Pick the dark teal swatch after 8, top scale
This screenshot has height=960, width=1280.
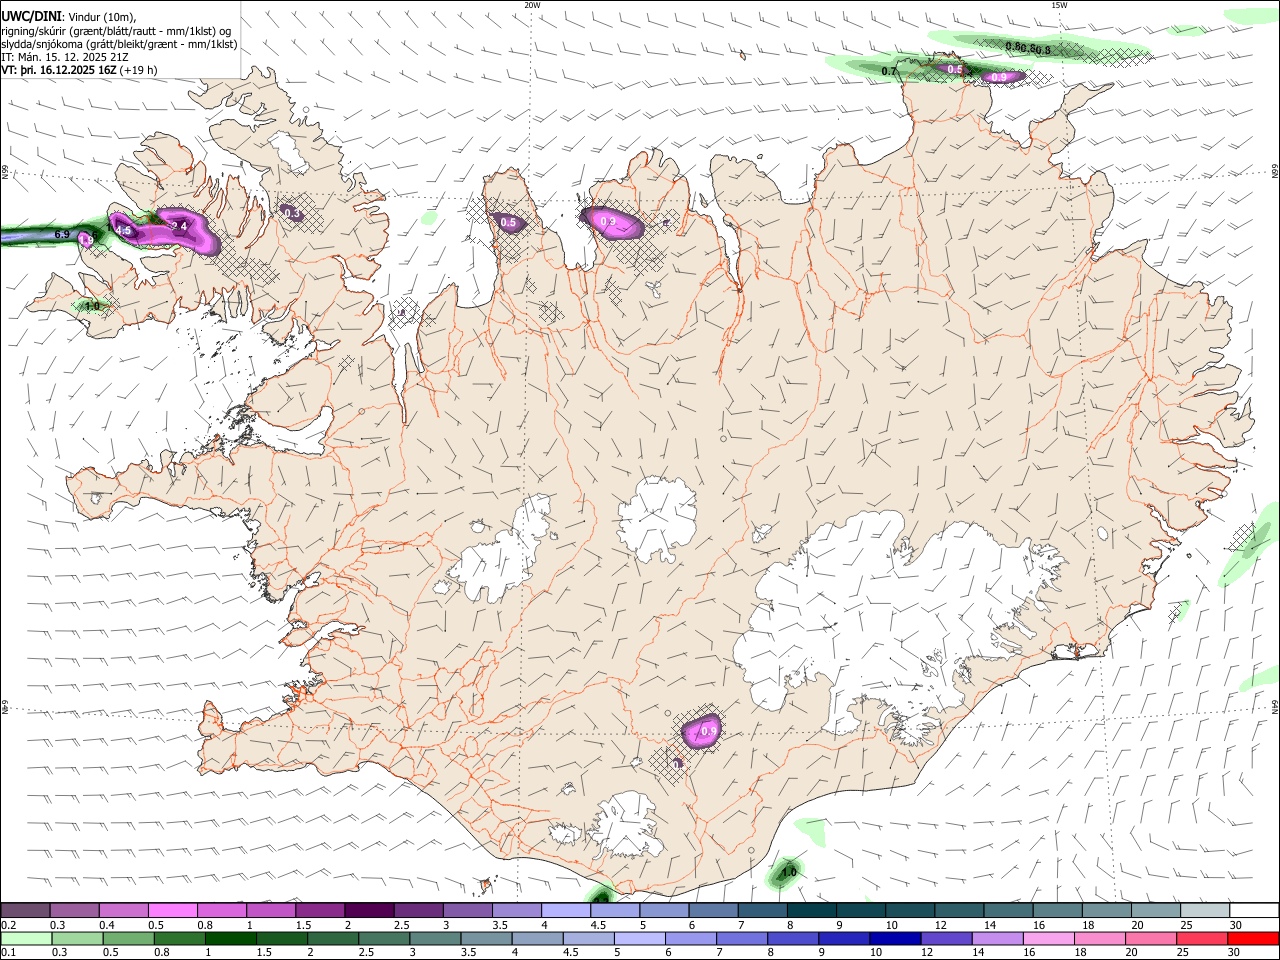coord(811,911)
